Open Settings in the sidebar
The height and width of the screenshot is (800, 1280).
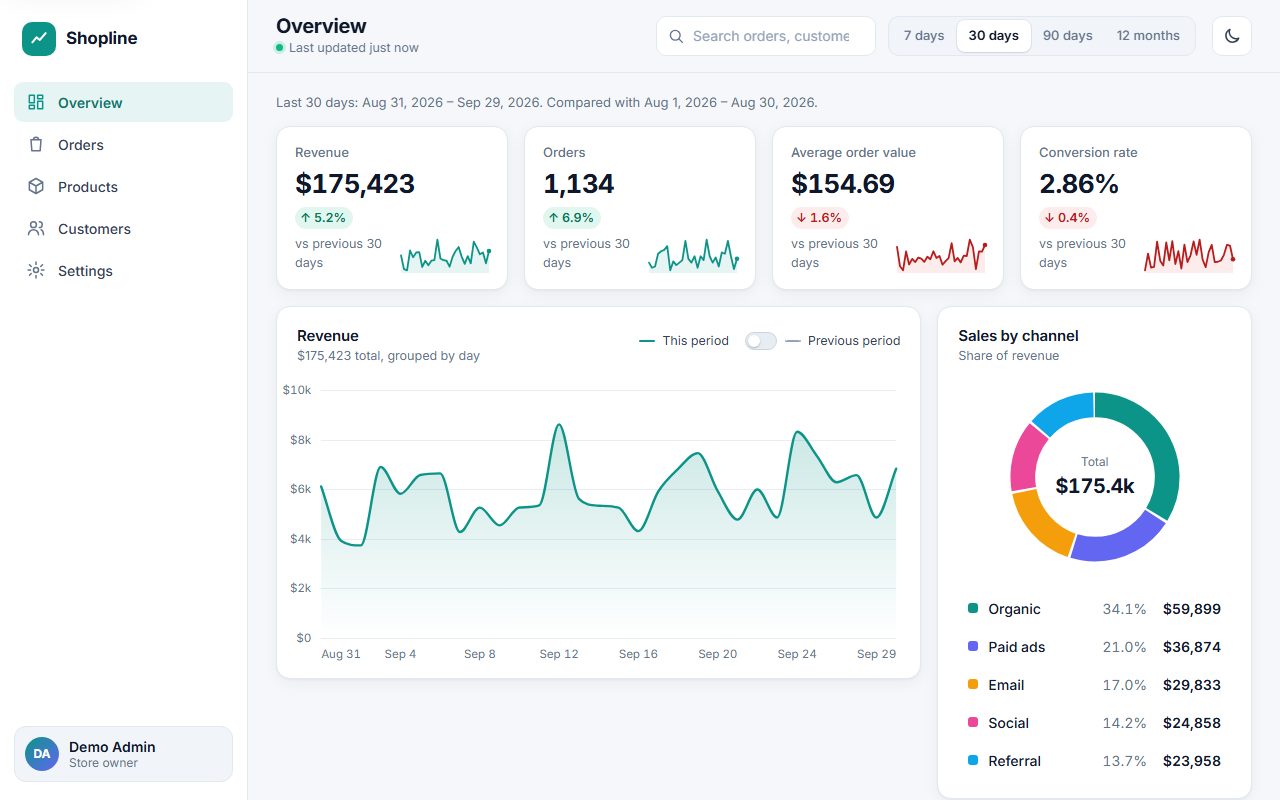pyautogui.click(x=123, y=270)
